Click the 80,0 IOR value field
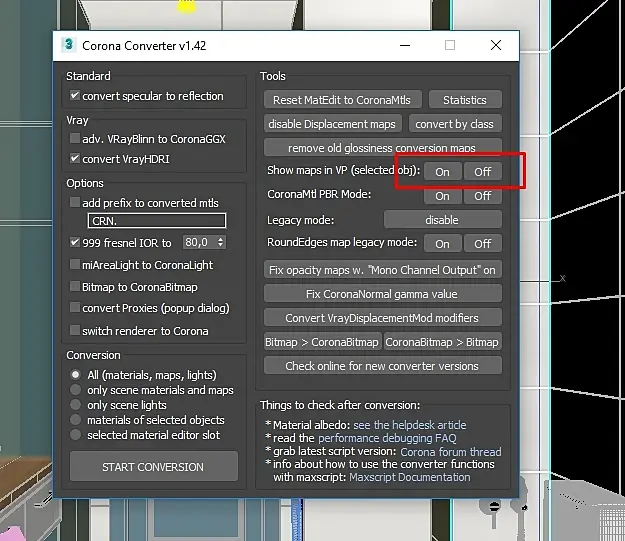Image resolution: width=625 pixels, height=541 pixels. [199, 242]
